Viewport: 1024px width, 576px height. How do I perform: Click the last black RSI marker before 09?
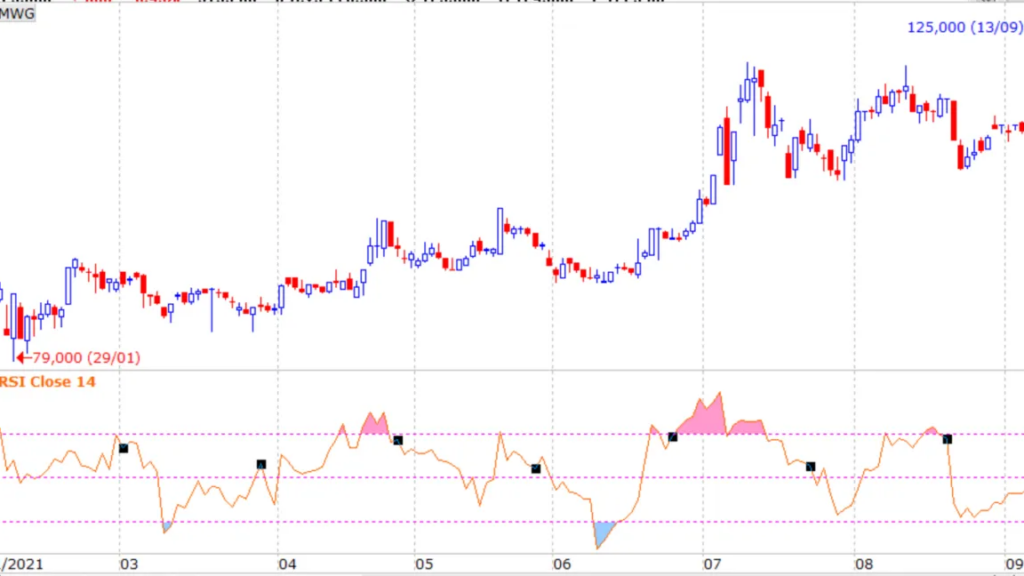tap(947, 439)
